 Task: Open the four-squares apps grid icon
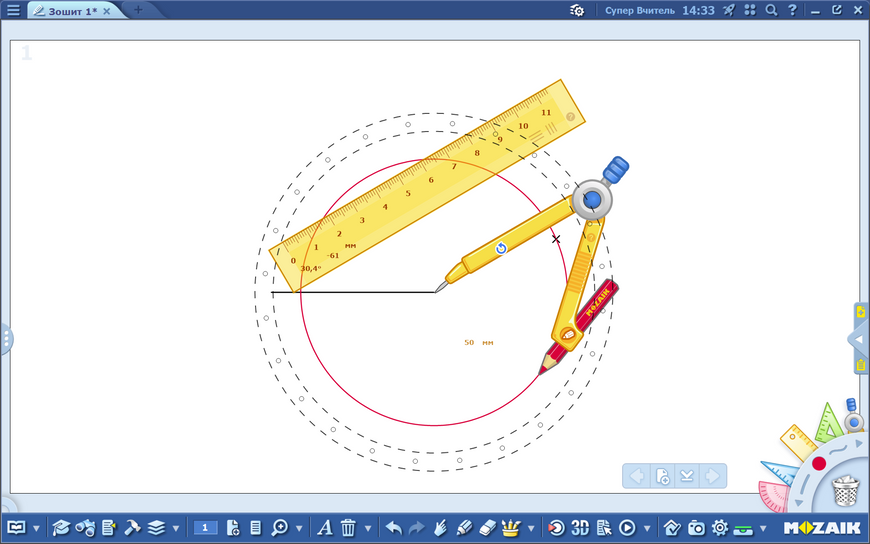coord(750,10)
